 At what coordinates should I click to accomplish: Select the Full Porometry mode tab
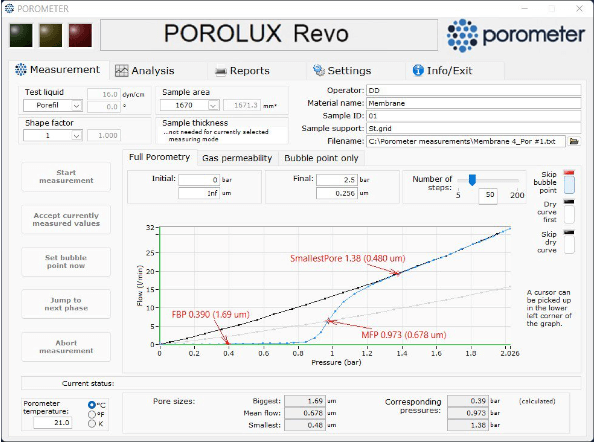[159, 157]
